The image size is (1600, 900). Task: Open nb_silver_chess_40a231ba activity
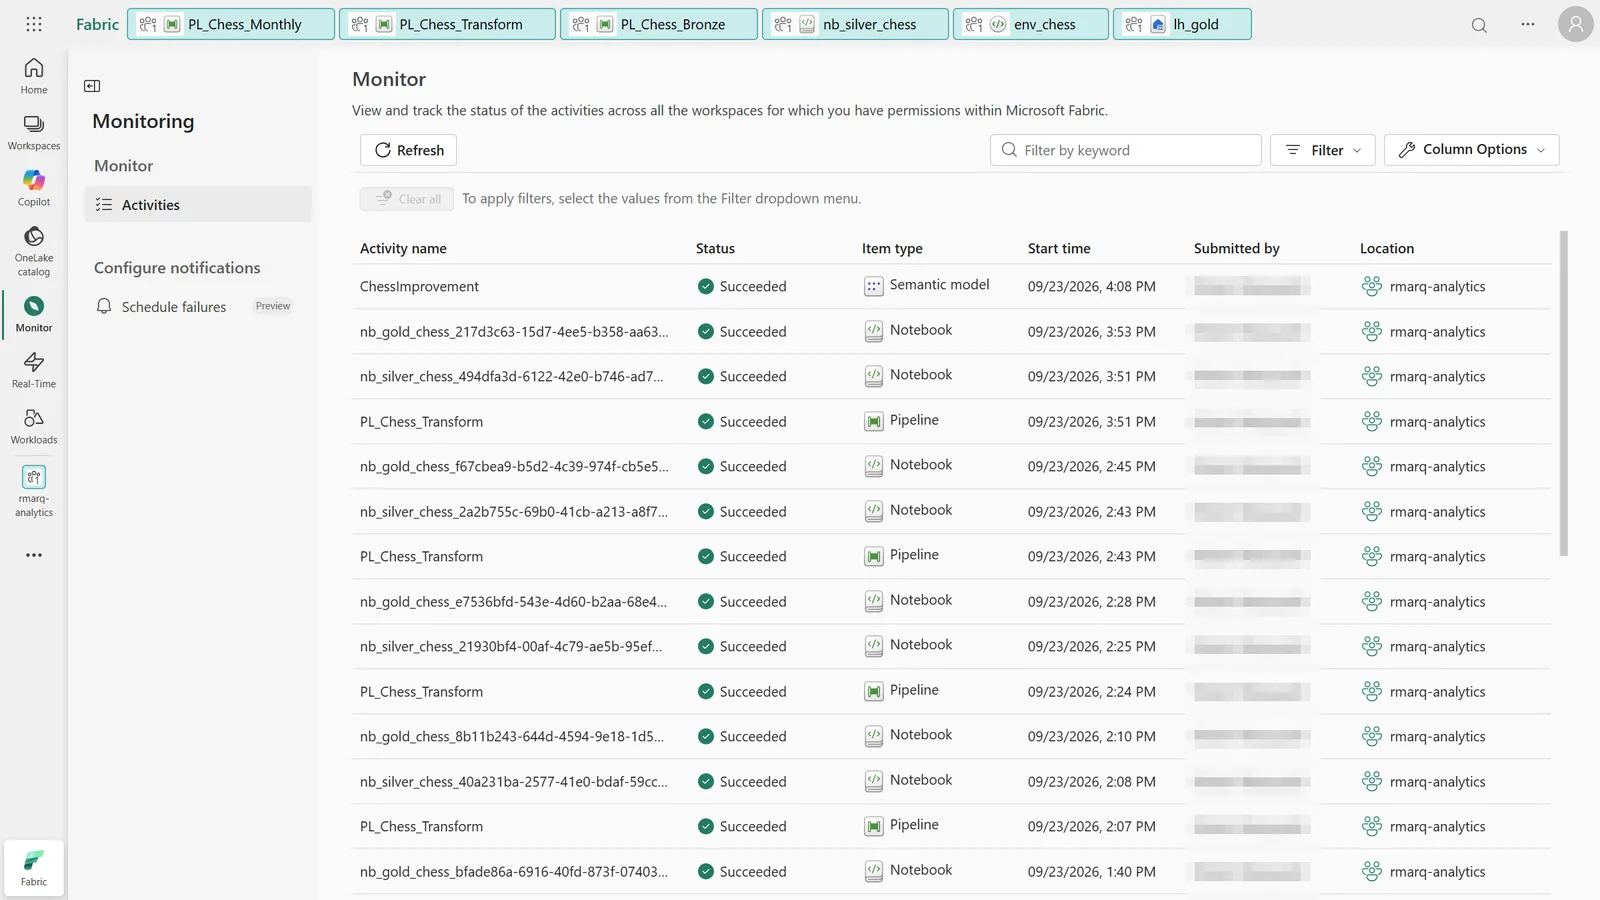point(514,781)
